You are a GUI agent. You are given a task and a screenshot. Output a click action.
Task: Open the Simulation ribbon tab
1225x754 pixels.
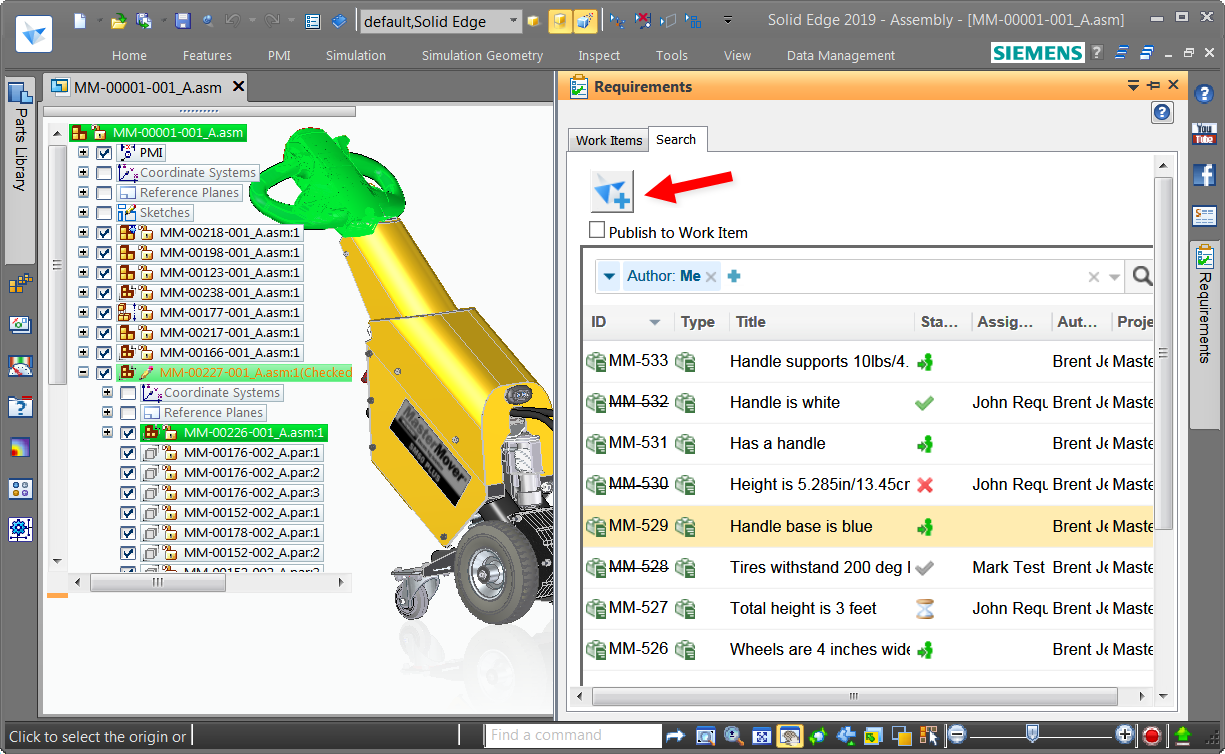pos(355,55)
